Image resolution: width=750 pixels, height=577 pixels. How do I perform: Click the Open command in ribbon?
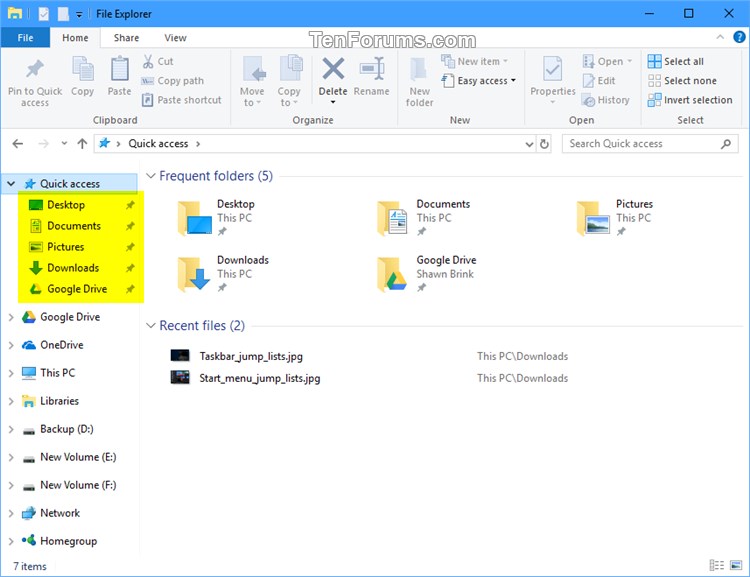point(607,61)
